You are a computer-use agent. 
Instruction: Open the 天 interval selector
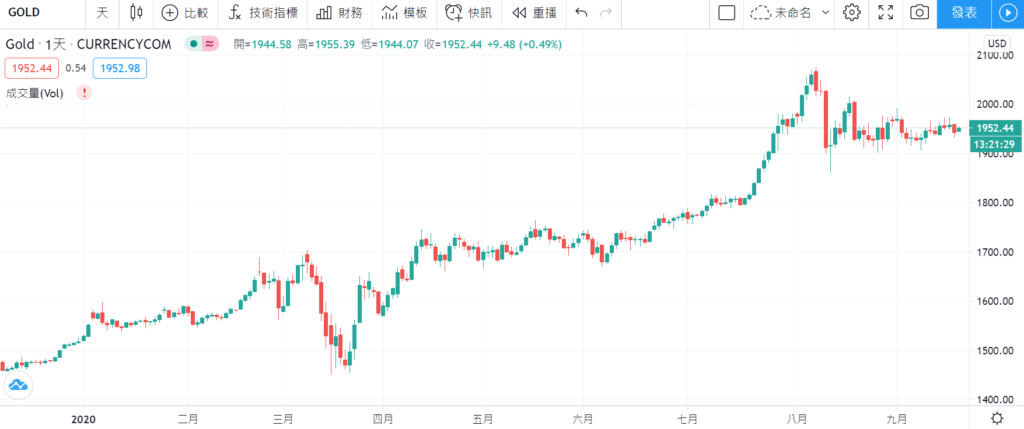[x=103, y=12]
